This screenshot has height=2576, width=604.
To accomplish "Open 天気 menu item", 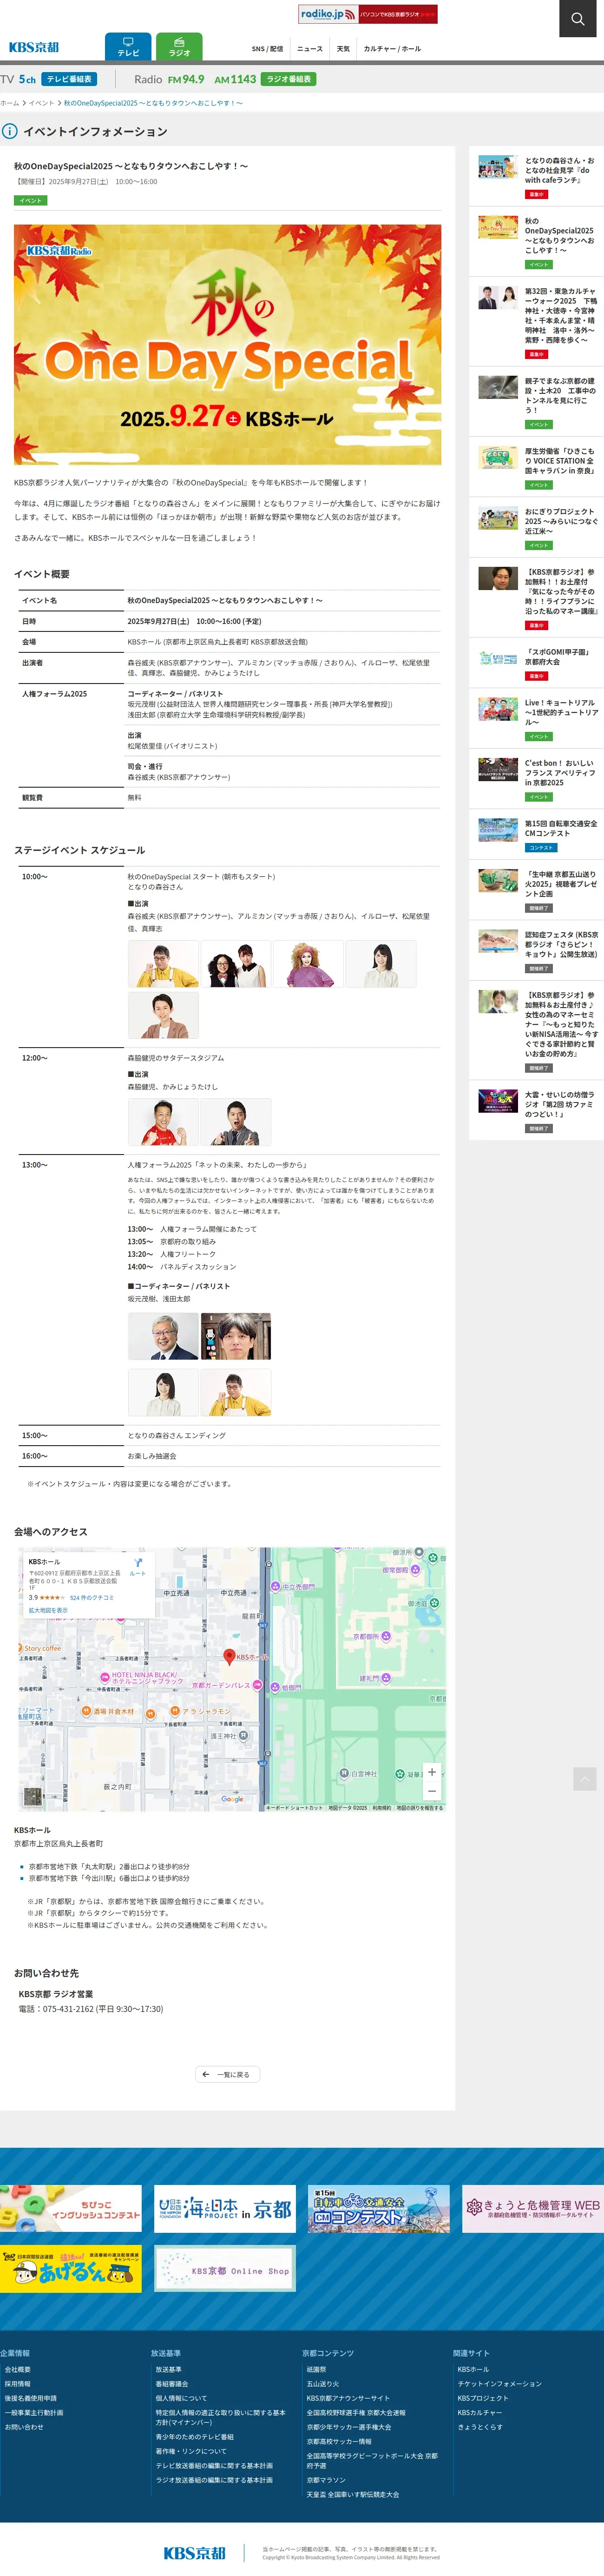I will coord(343,49).
